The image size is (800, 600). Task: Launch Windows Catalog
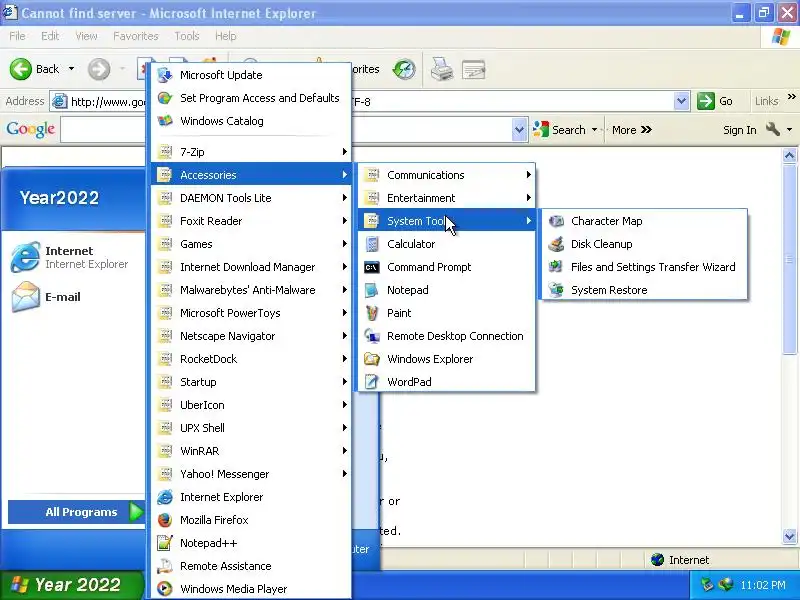click(x=251, y=121)
